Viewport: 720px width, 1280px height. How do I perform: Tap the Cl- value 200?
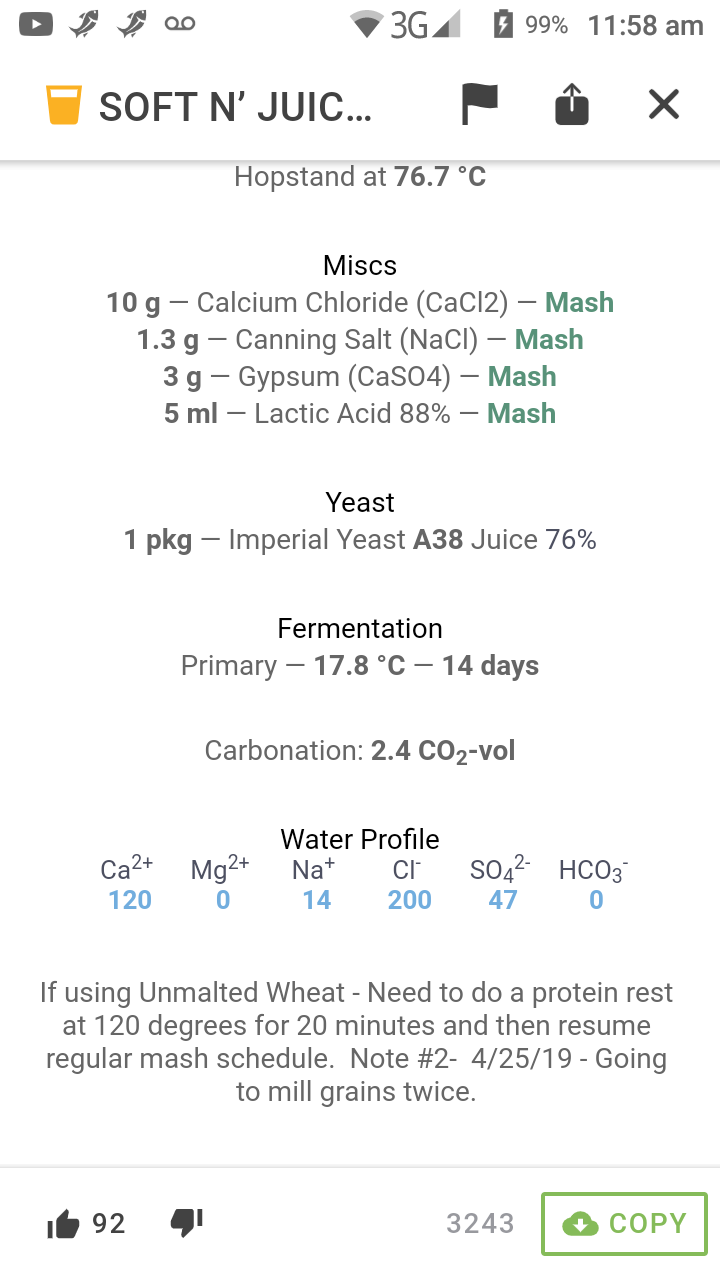(410, 900)
